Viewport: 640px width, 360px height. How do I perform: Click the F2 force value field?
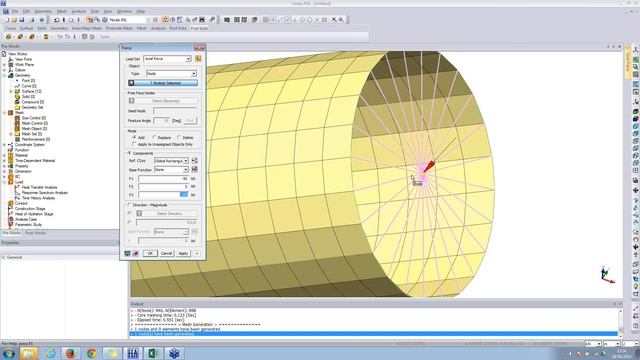(163, 187)
